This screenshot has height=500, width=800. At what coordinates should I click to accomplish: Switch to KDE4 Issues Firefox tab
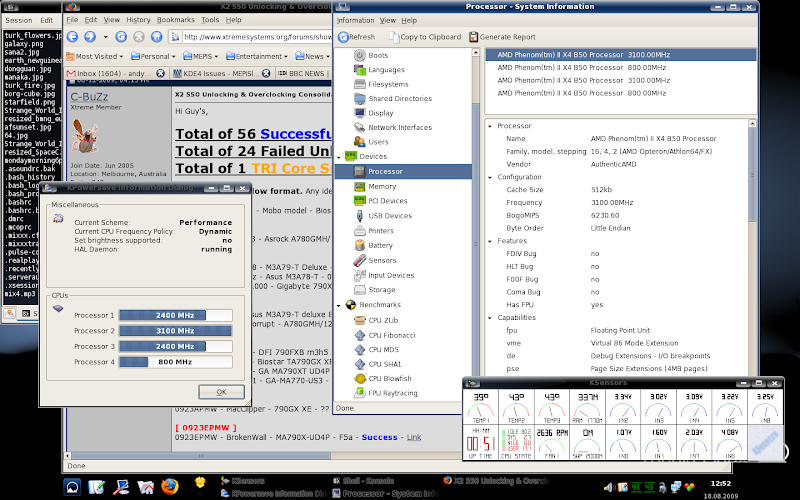pyautogui.click(x=221, y=73)
